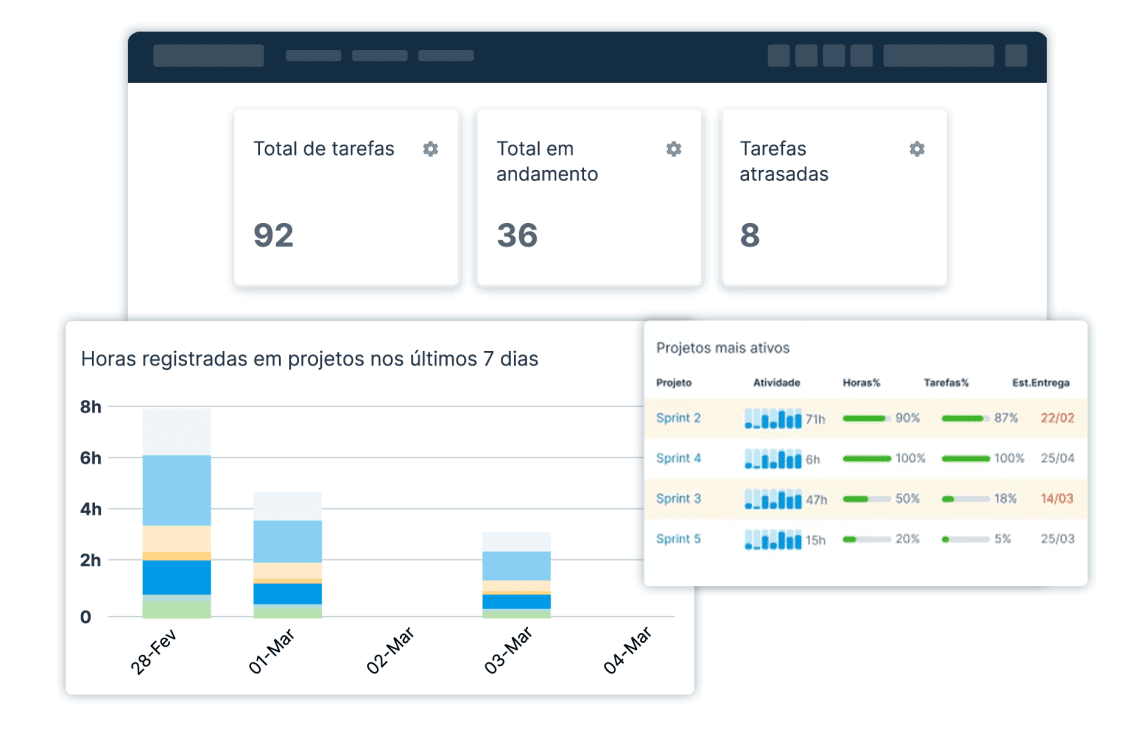Click the activity sparkline for Sprint 4
This screenshot has width=1140, height=744.
coord(773,459)
